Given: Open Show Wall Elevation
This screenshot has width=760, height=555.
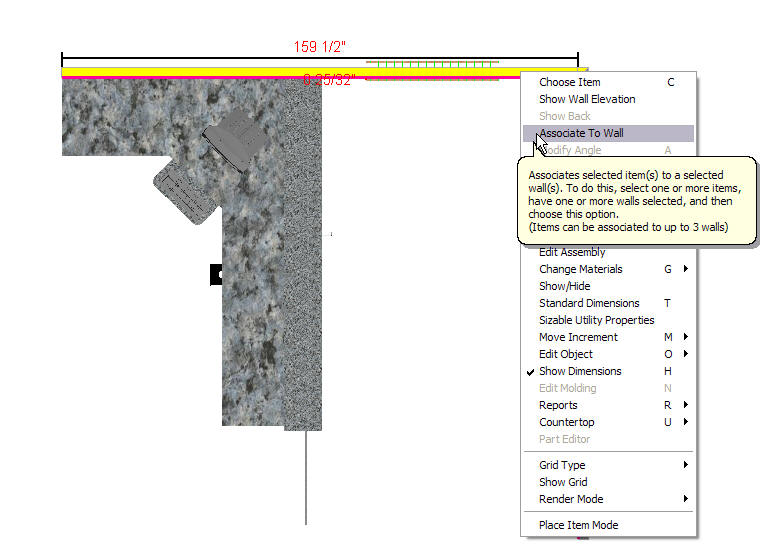Looking at the screenshot, I should pos(608,99).
